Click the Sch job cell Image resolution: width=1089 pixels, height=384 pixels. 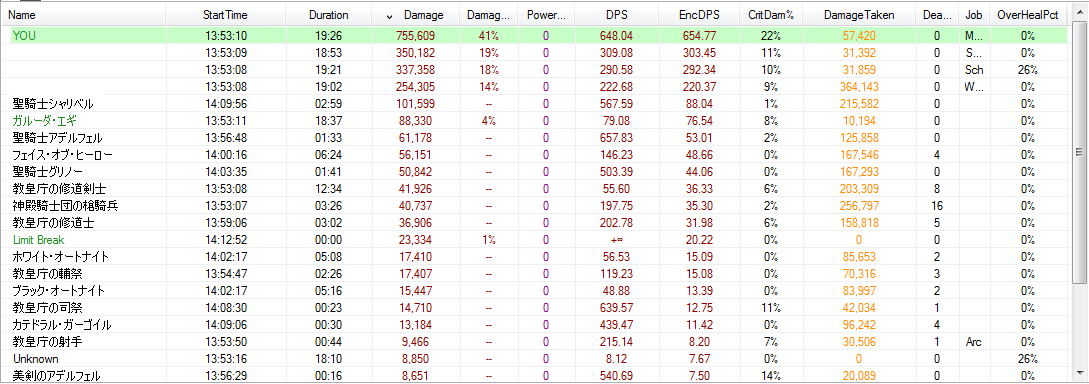[x=974, y=69]
